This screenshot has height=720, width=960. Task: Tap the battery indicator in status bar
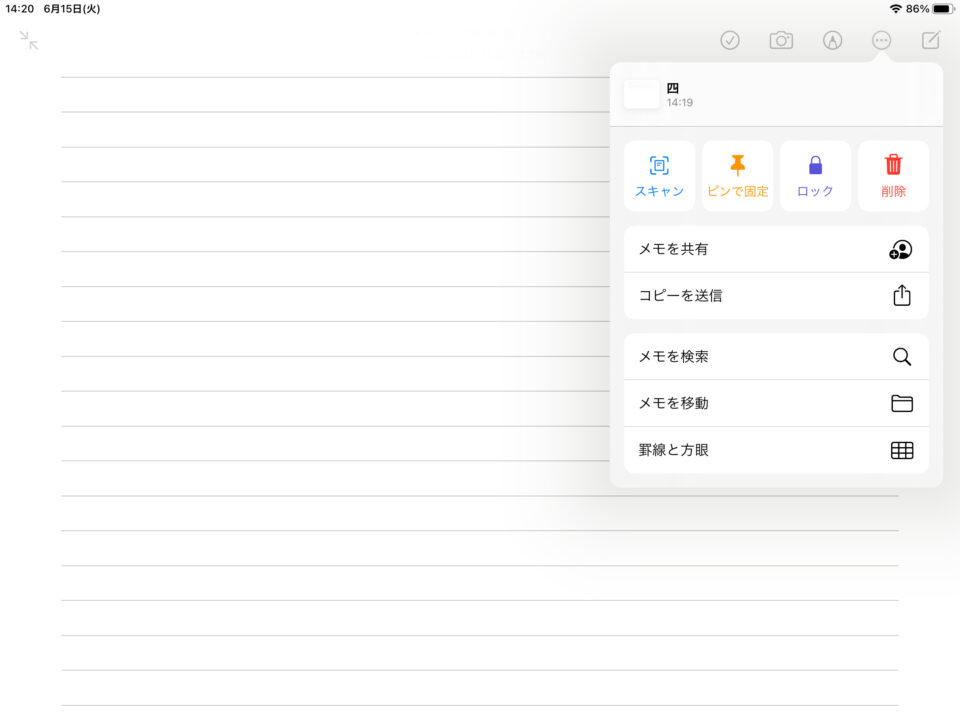pos(942,9)
